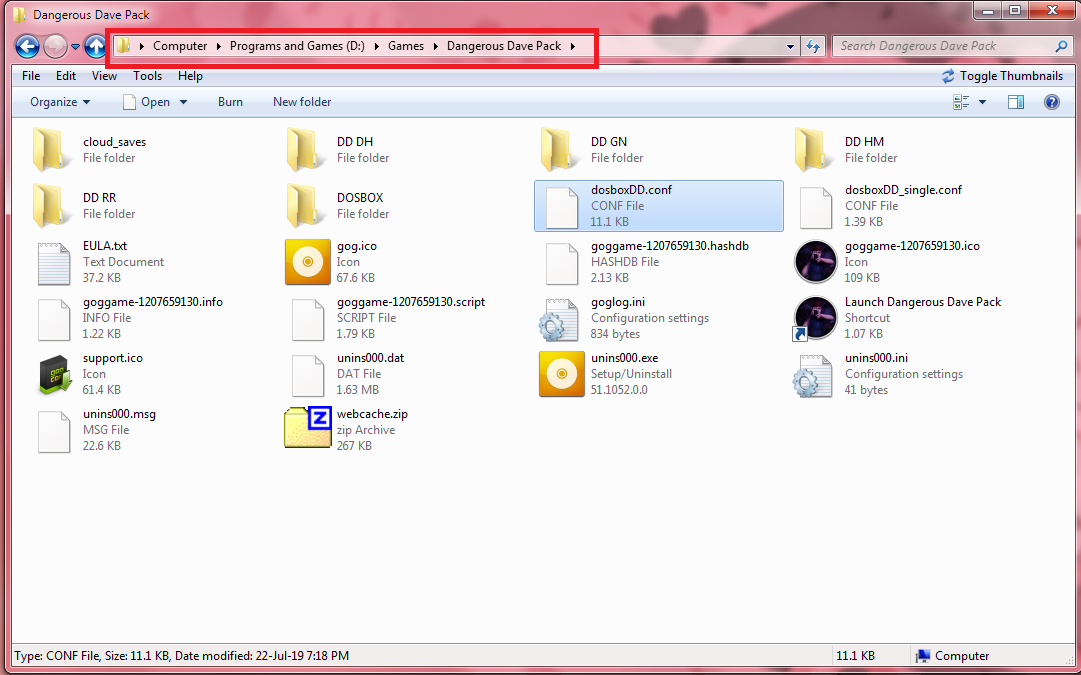This screenshot has width=1081, height=675.
Task: Change the view with the views icon
Action: (961, 102)
